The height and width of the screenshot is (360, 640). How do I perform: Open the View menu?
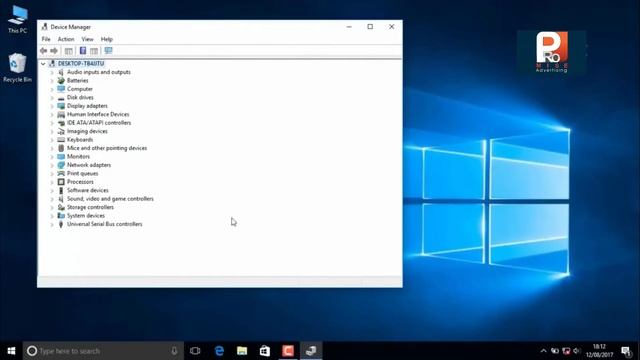(87, 39)
